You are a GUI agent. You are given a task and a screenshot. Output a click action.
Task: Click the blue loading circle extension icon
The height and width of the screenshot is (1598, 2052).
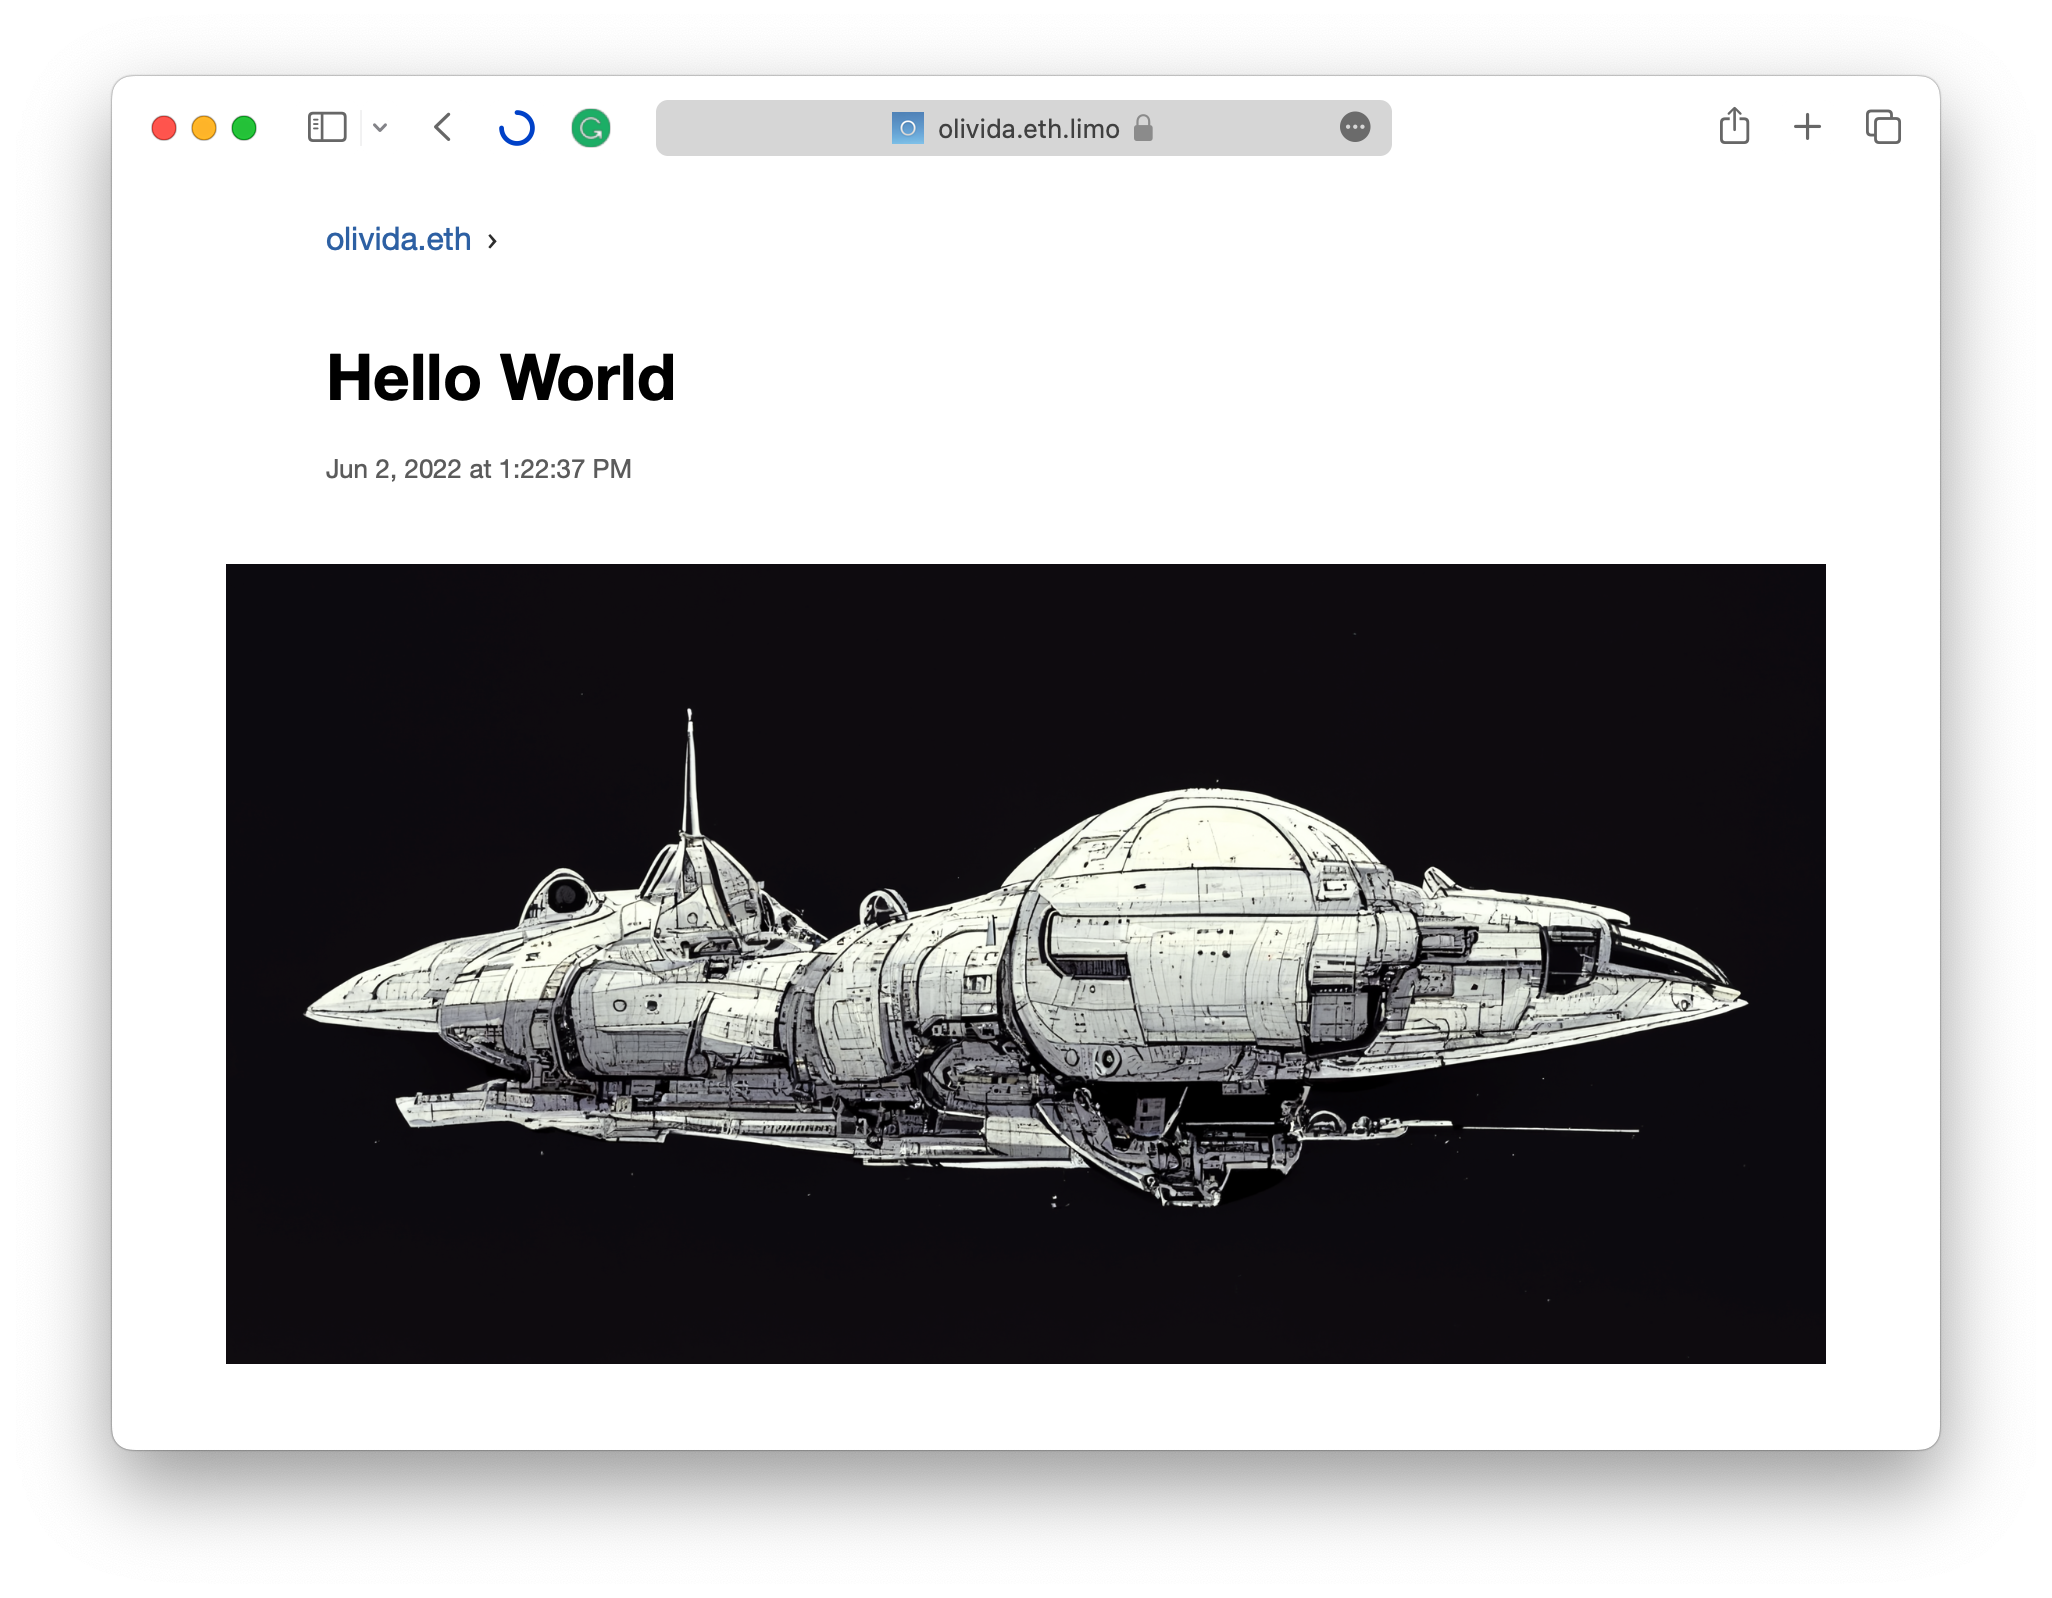coord(517,128)
